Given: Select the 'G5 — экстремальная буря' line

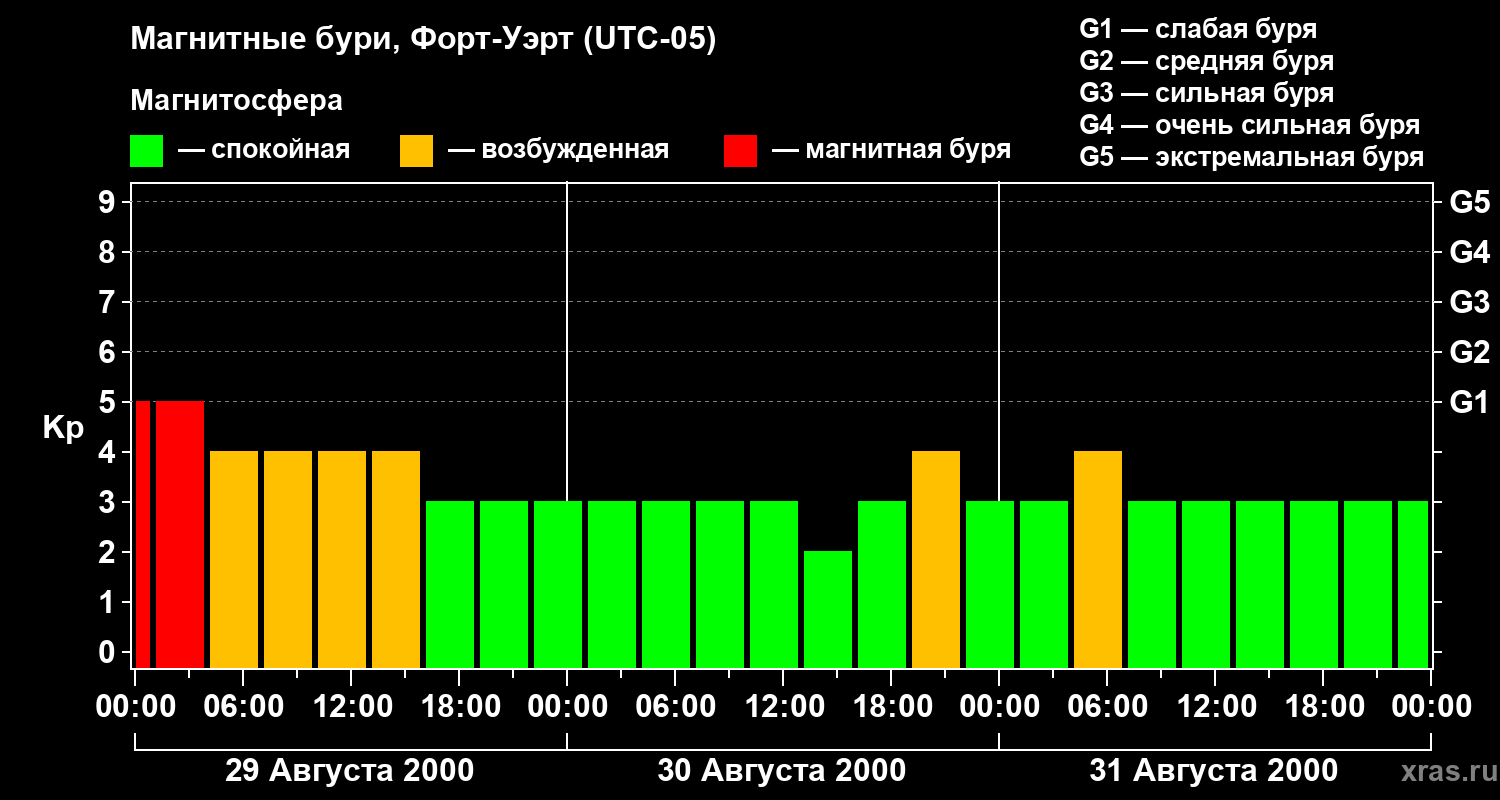Looking at the screenshot, I should coord(1251,157).
